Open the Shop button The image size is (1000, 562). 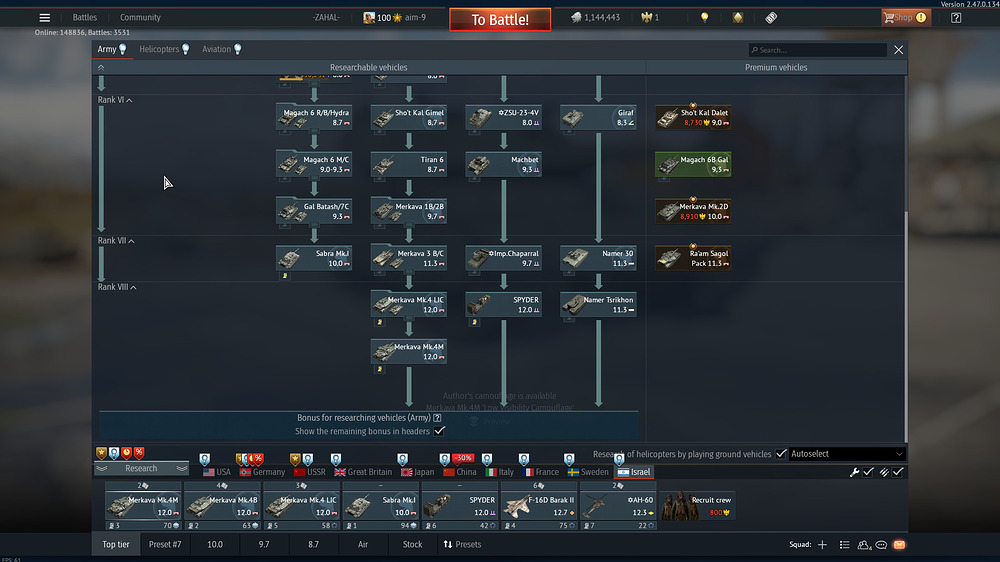(906, 17)
